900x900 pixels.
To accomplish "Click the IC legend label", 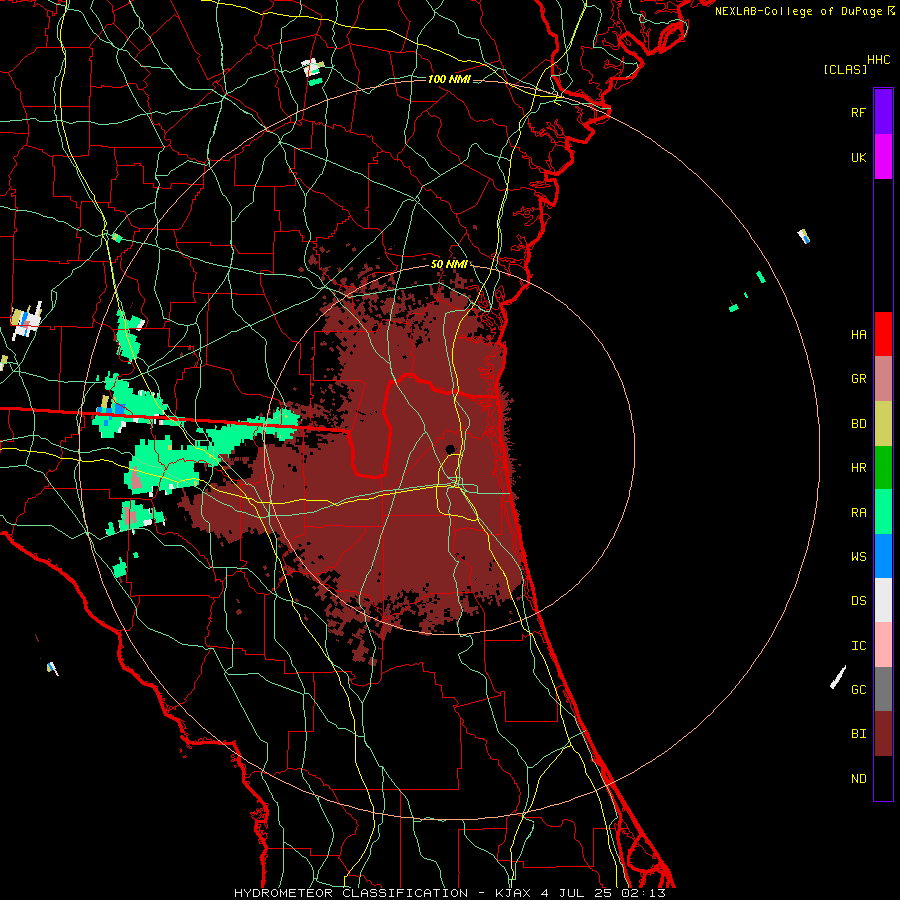I will (858, 646).
